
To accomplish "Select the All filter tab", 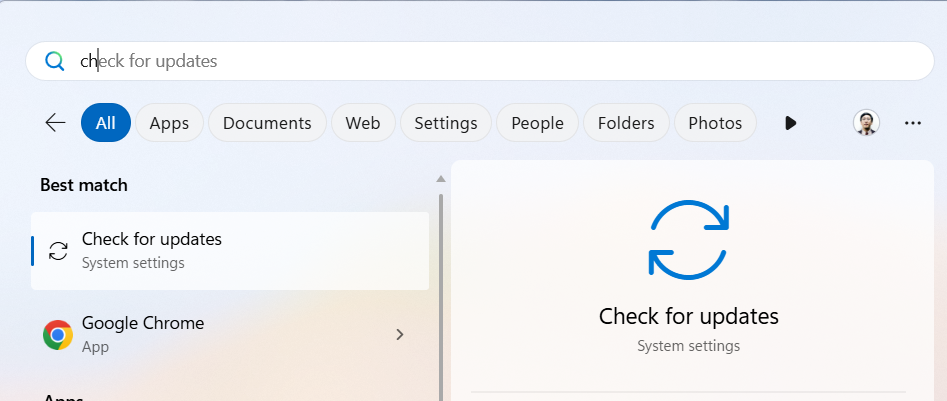I will (106, 123).
